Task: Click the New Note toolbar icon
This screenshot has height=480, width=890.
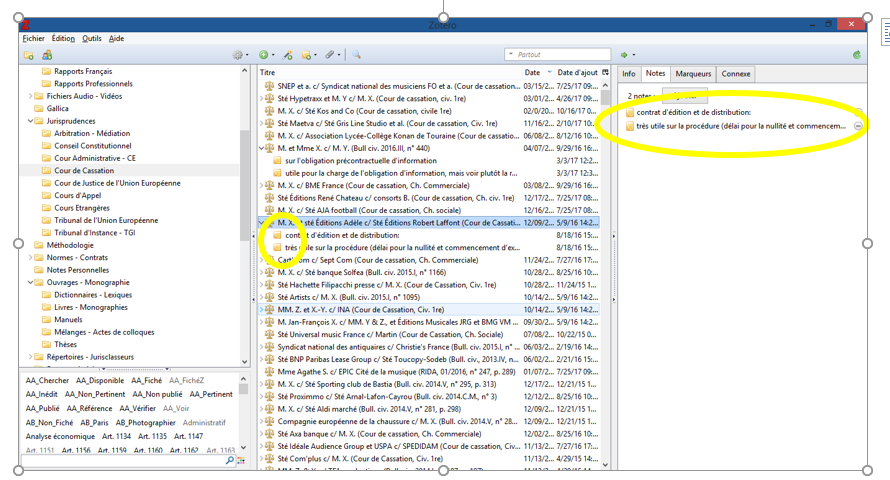Action: point(307,55)
